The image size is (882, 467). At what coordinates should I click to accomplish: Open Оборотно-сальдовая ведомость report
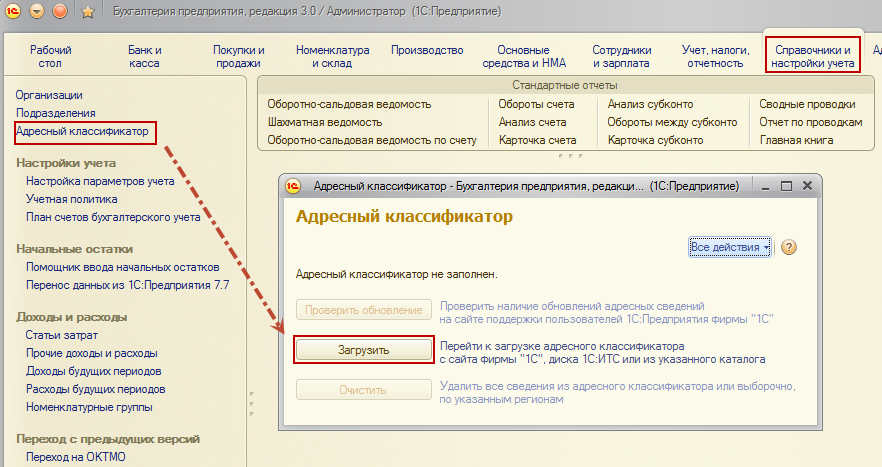(349, 104)
